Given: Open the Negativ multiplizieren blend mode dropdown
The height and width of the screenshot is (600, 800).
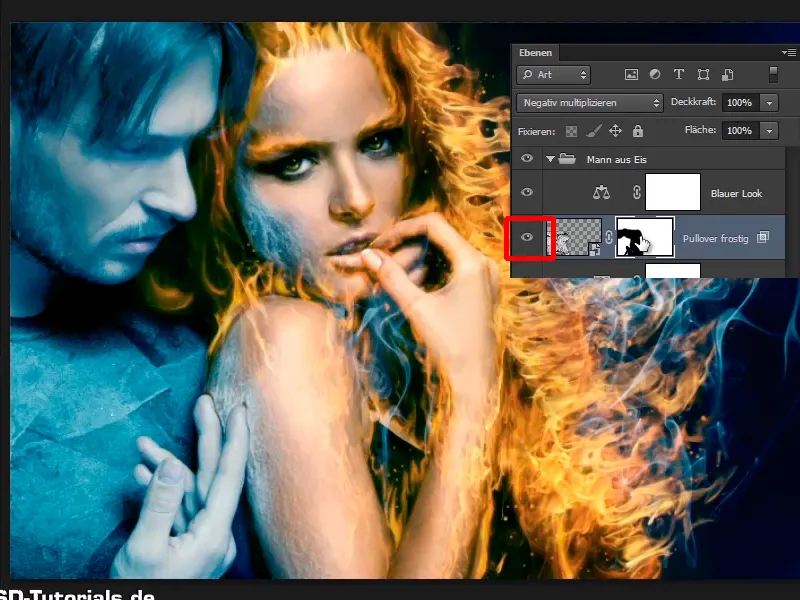Looking at the screenshot, I should (x=590, y=103).
